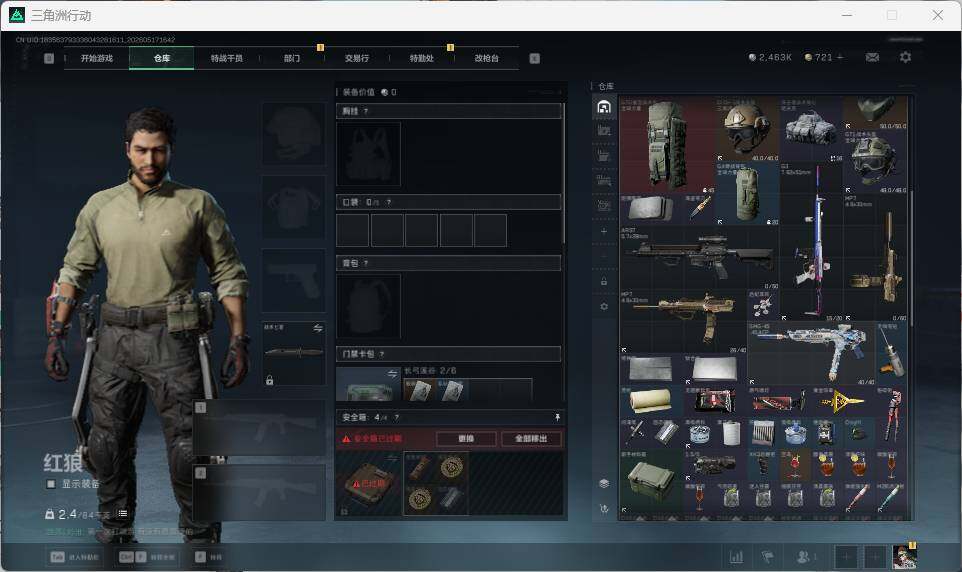Open the player avatar in bottom right

[x=904, y=557]
